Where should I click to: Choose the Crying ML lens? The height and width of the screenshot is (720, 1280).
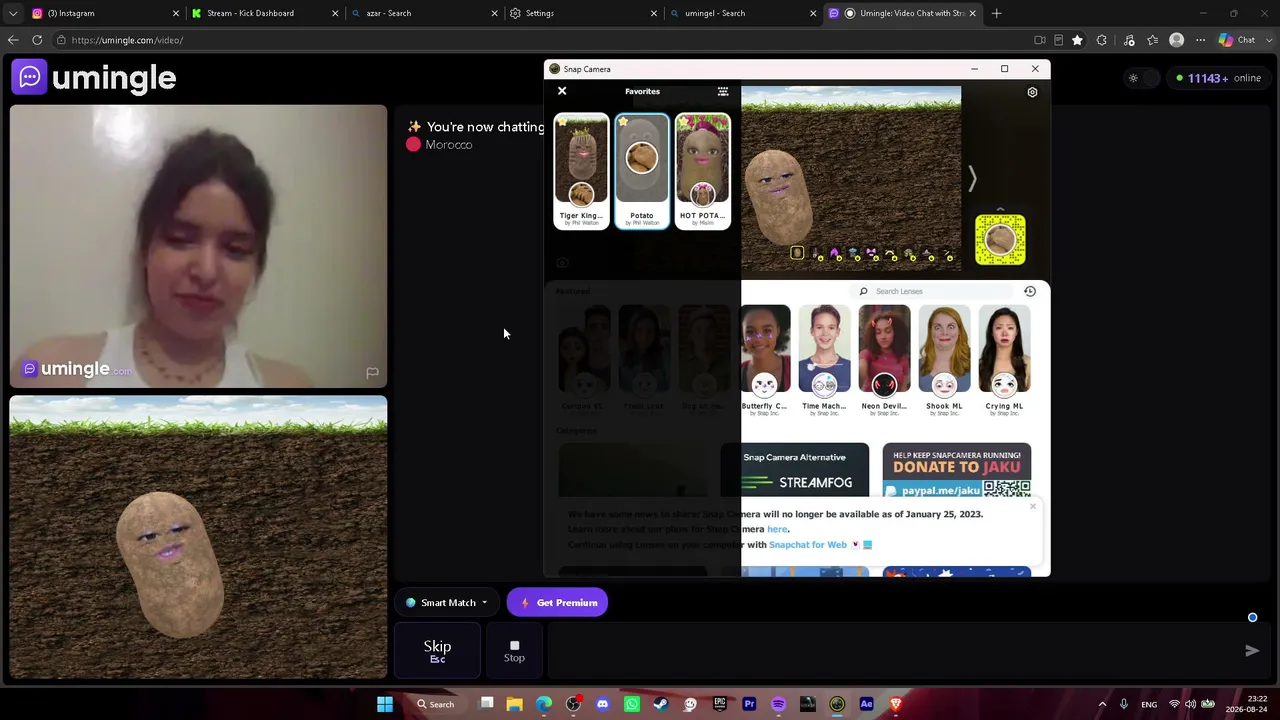point(1004,360)
